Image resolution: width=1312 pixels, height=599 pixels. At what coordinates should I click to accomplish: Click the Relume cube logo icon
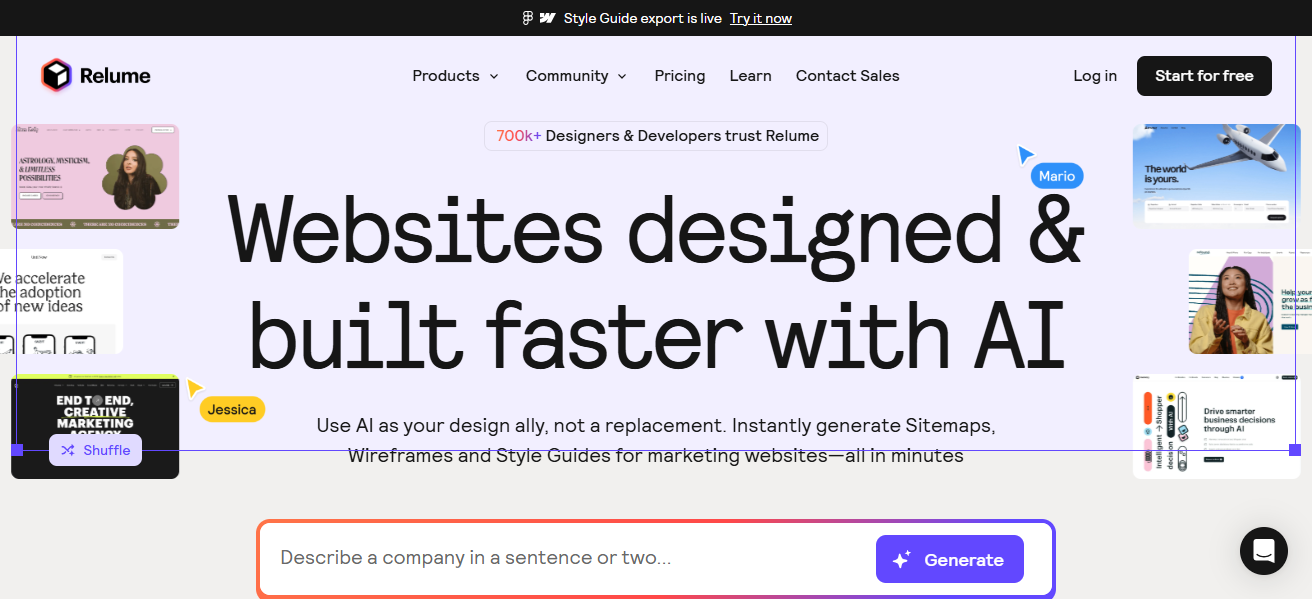point(57,76)
